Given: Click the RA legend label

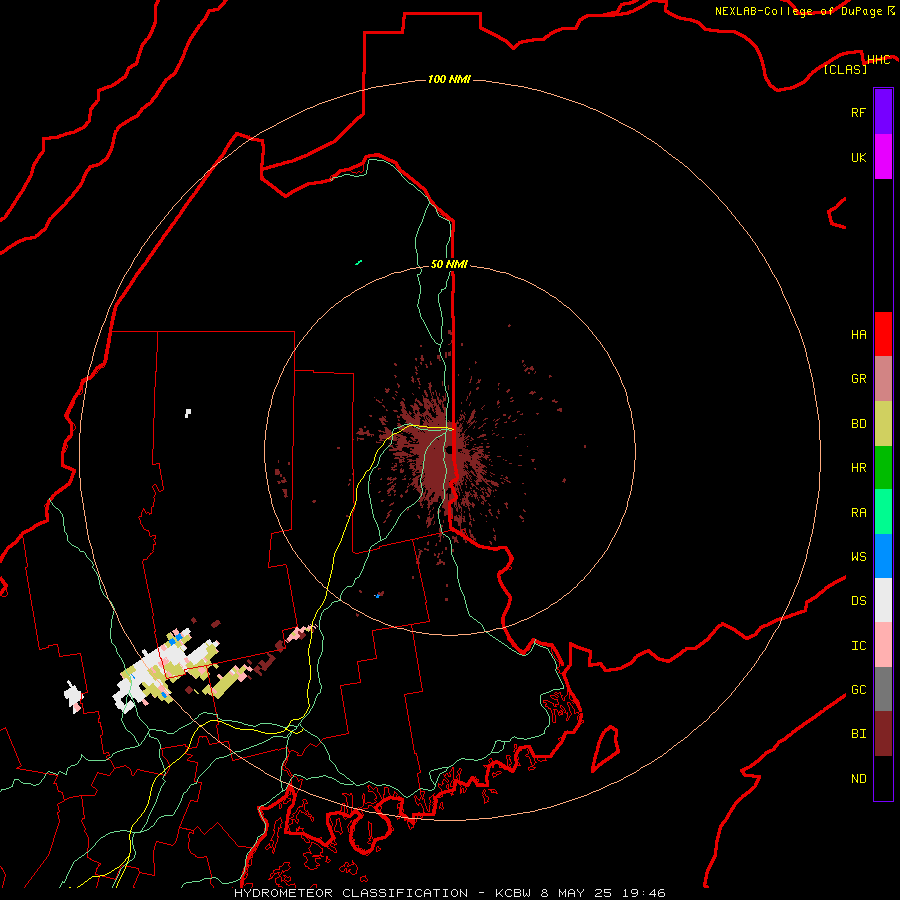Looking at the screenshot, I should (x=858, y=512).
